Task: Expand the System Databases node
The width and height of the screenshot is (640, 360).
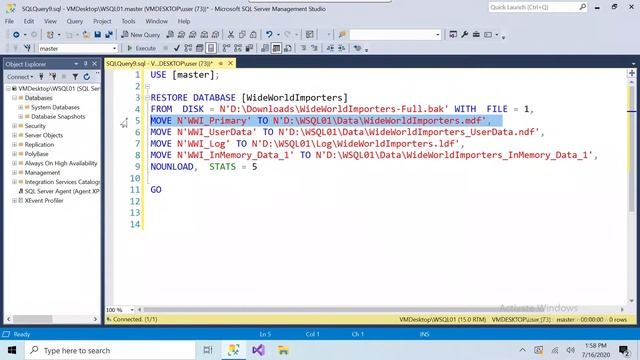Action: (20, 107)
